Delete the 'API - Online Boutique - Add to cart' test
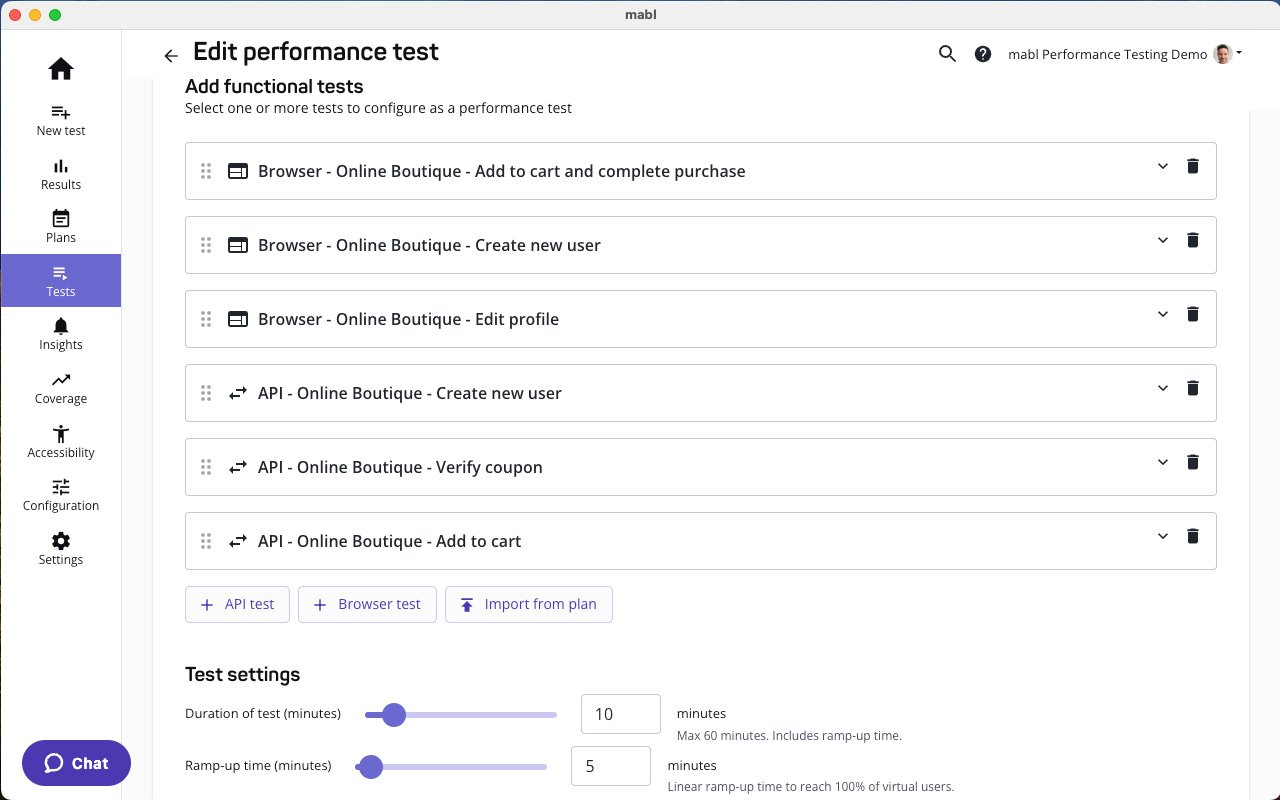 click(1193, 536)
